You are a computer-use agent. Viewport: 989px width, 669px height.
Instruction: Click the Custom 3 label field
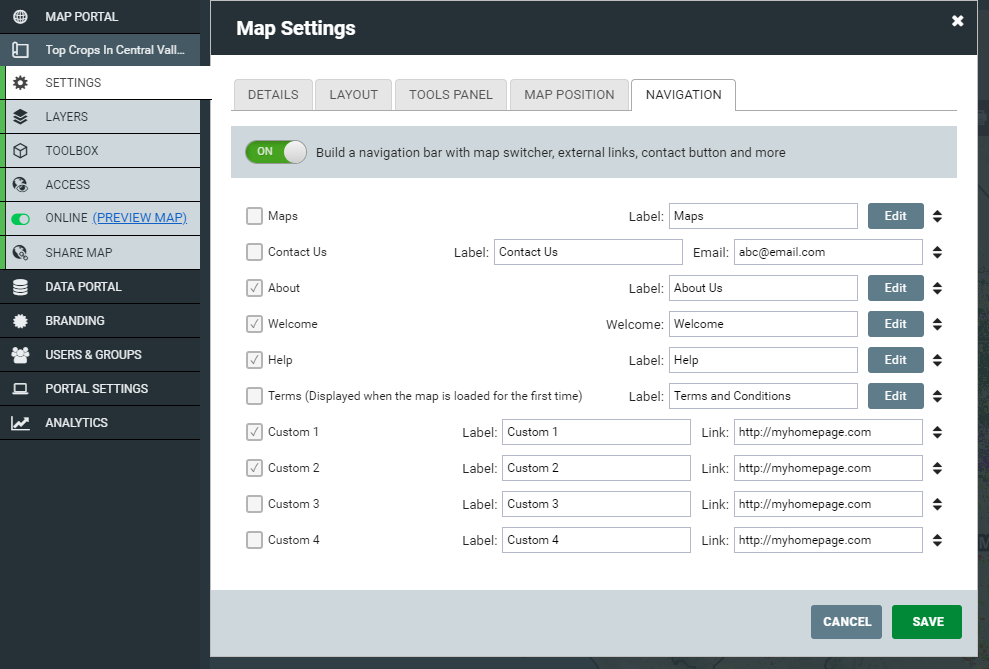[x=596, y=504]
